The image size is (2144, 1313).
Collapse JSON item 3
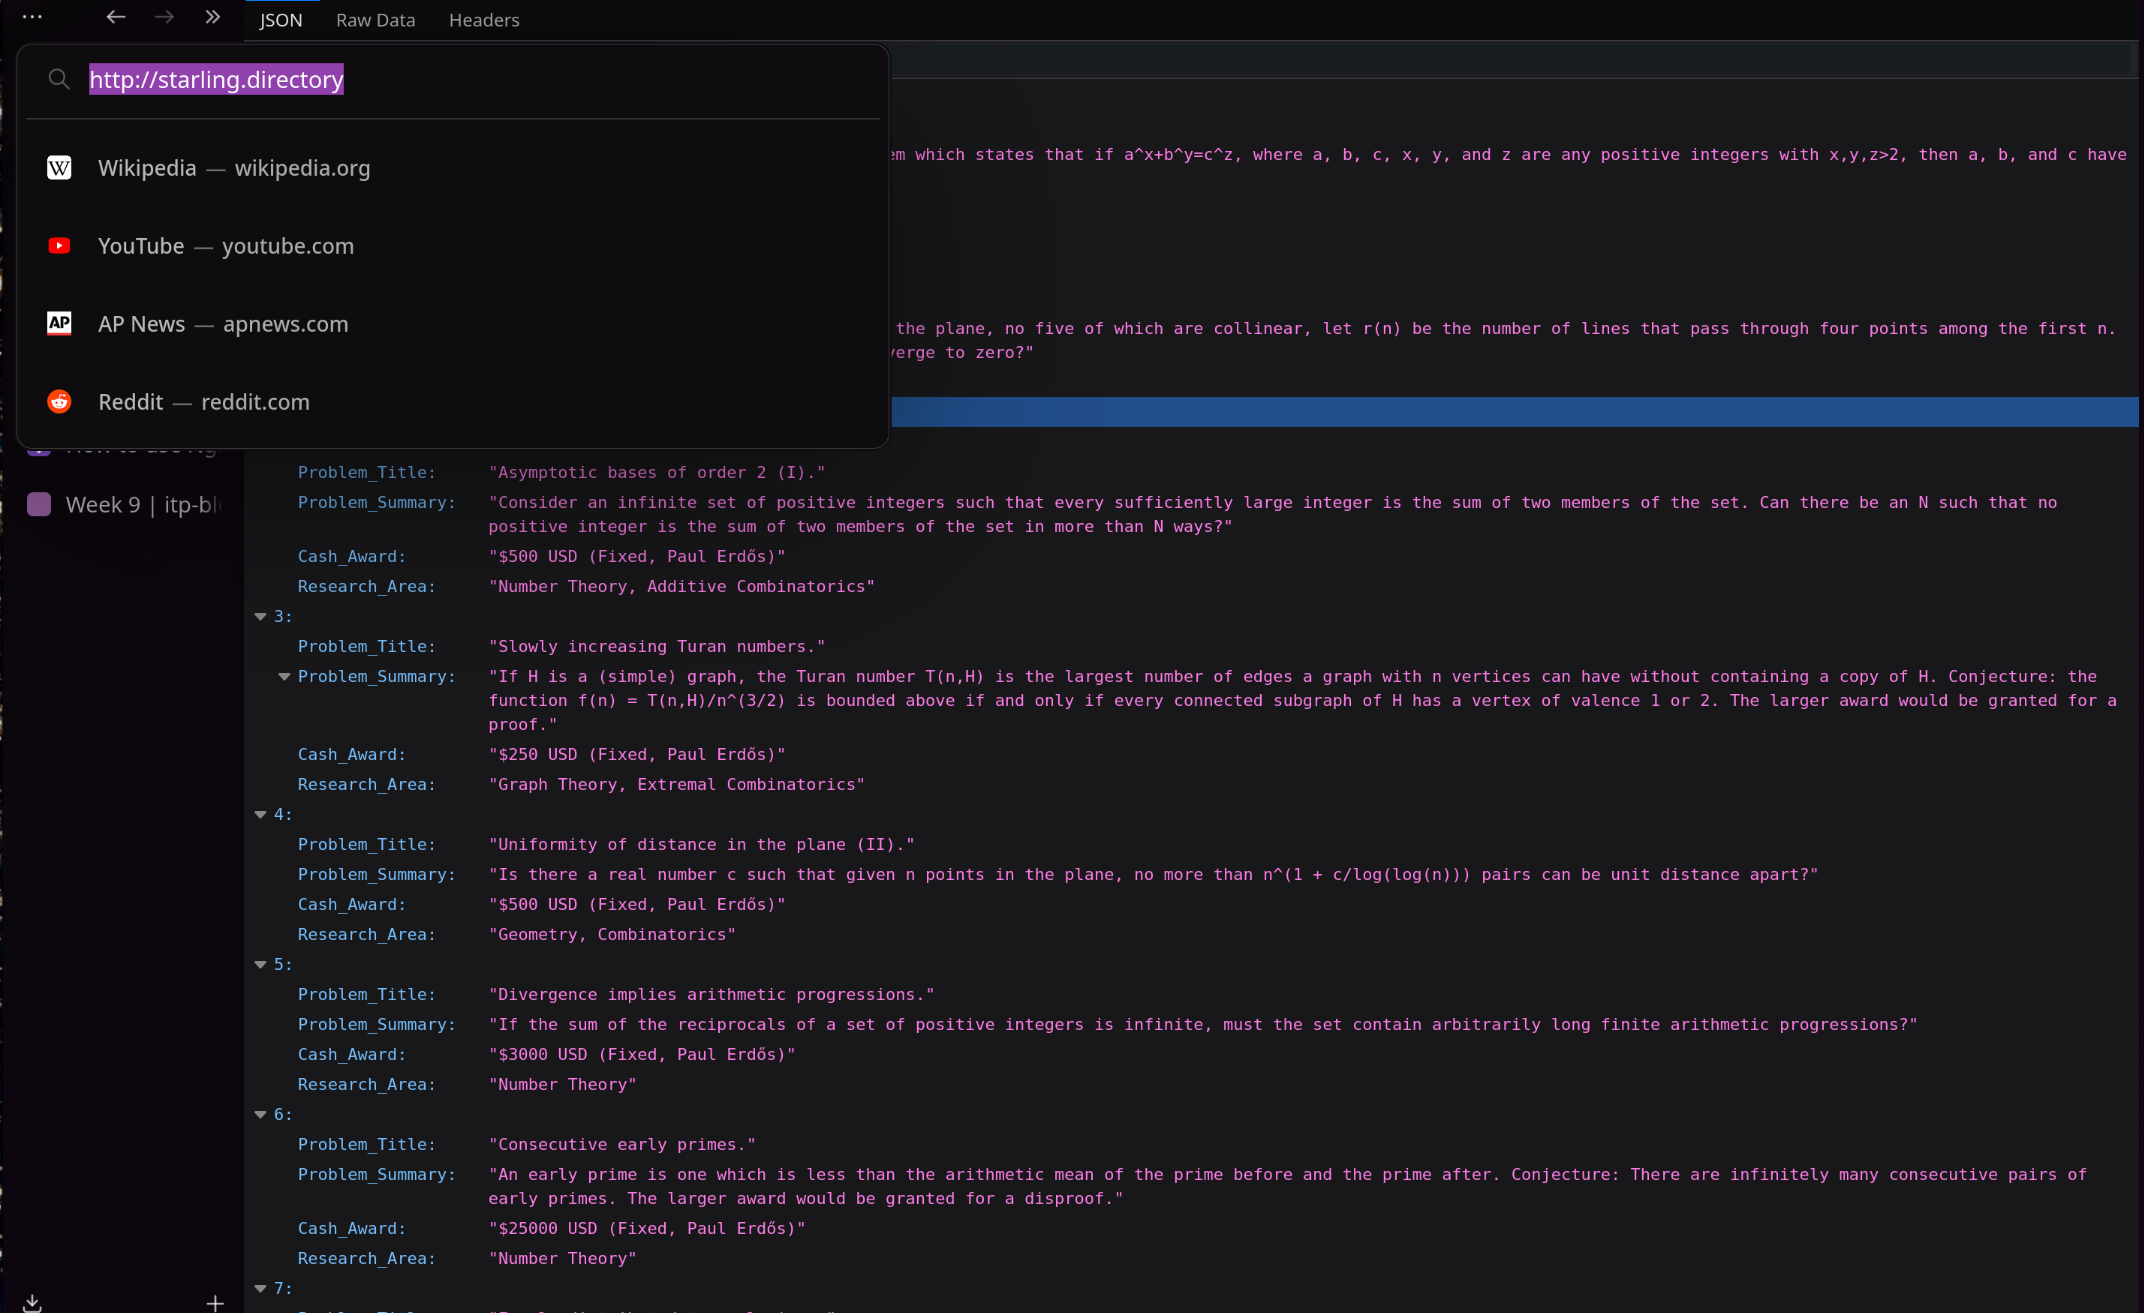point(261,617)
